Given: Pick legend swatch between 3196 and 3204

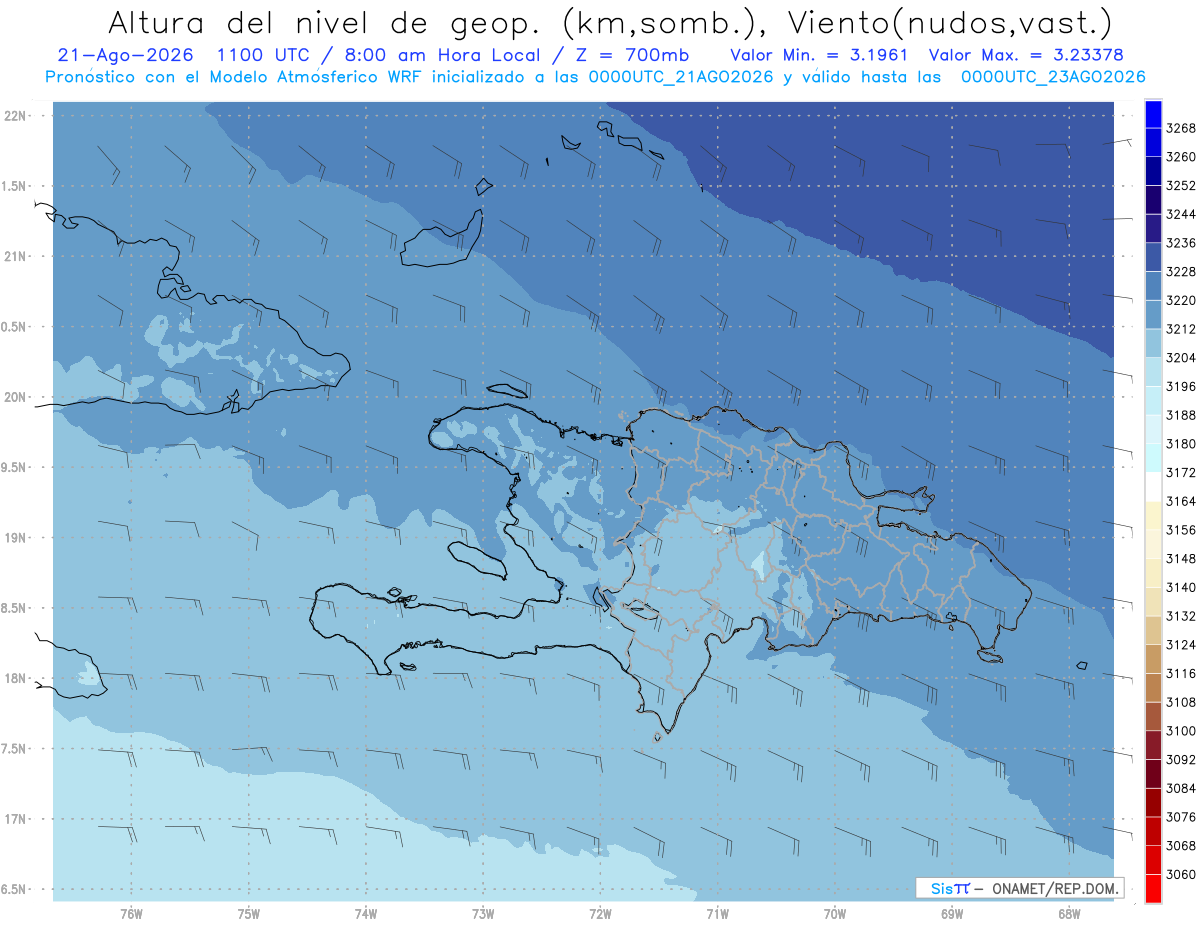Looking at the screenshot, I should click(1153, 371).
